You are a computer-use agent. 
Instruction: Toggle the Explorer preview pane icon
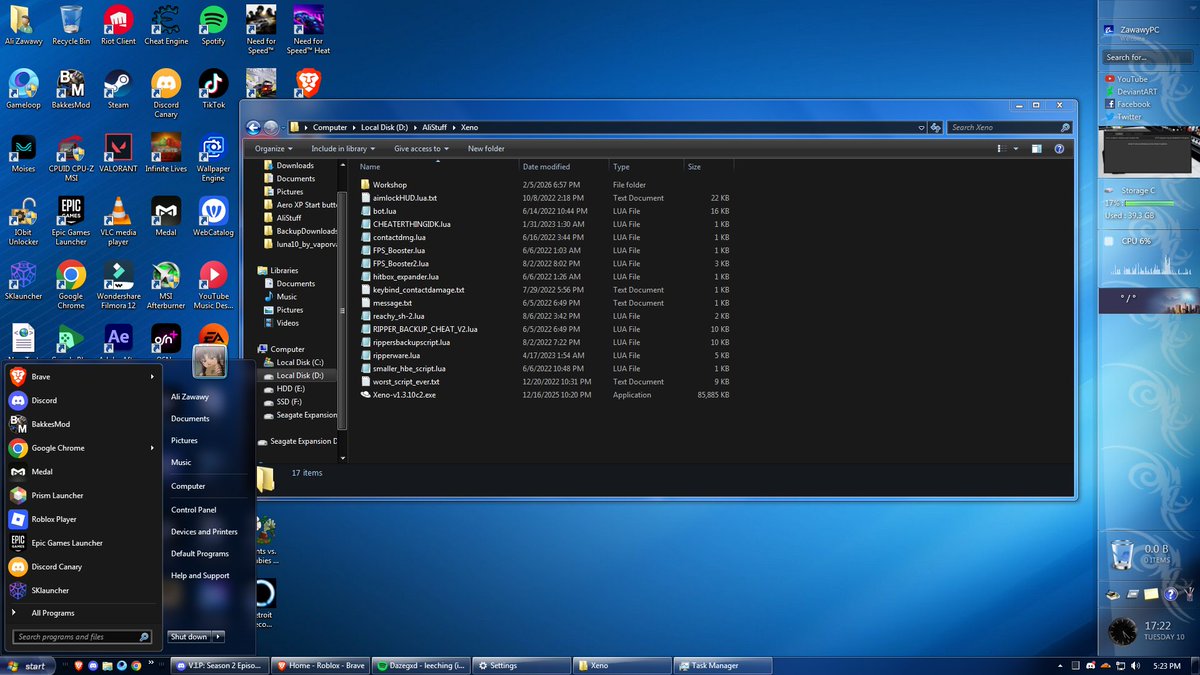[x=1036, y=148]
